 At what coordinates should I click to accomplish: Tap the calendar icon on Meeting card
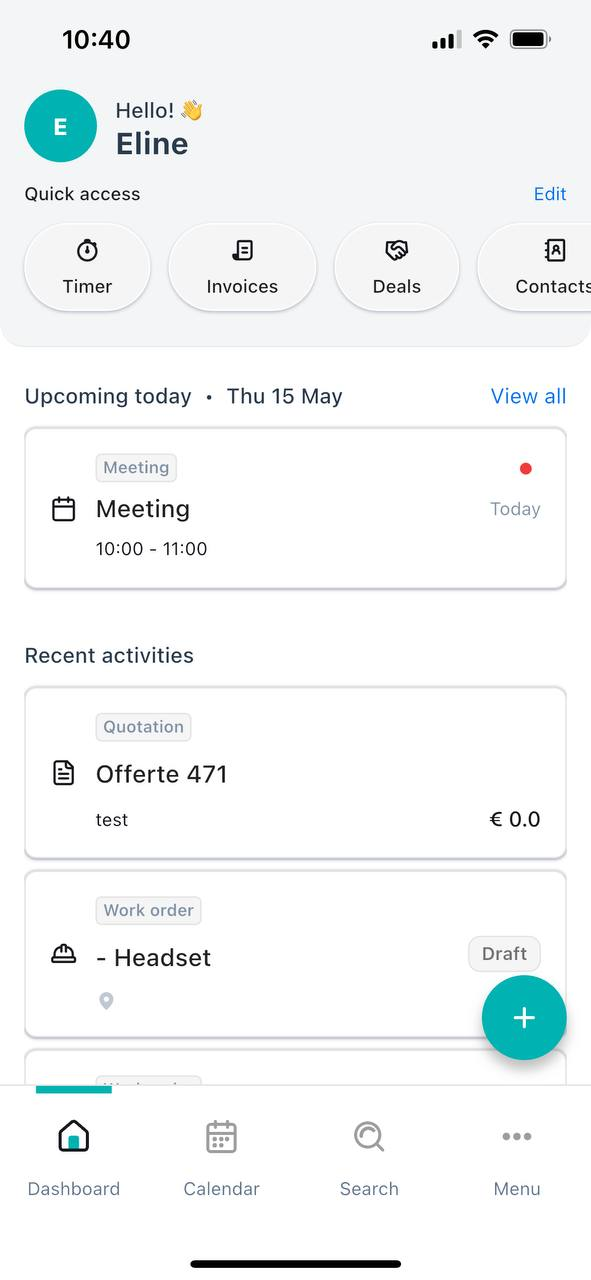63,509
